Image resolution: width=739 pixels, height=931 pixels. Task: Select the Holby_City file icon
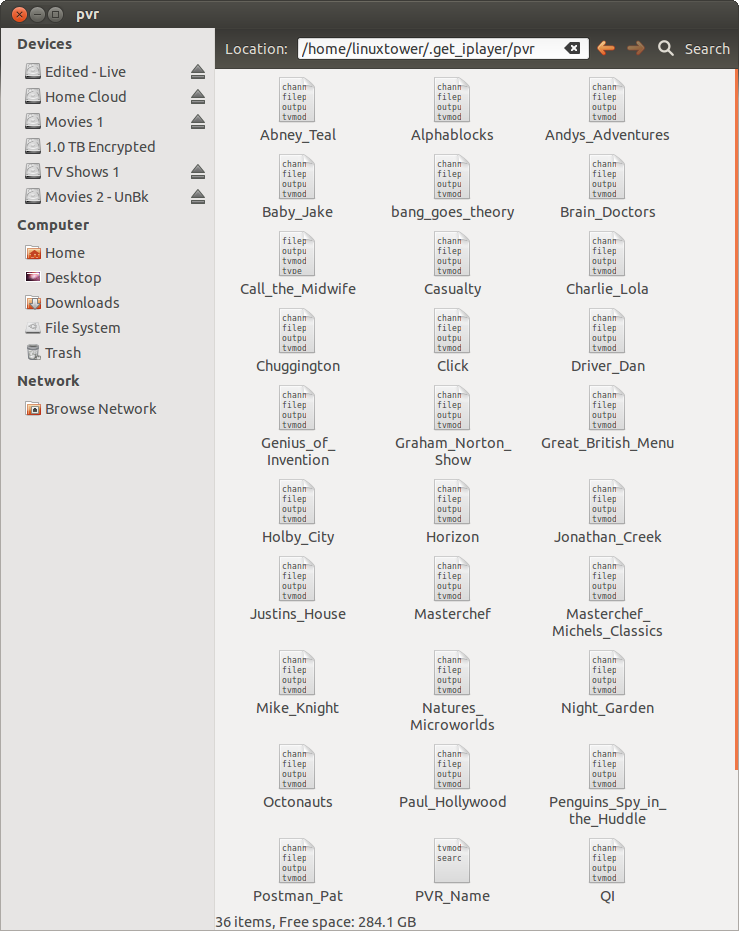297,502
